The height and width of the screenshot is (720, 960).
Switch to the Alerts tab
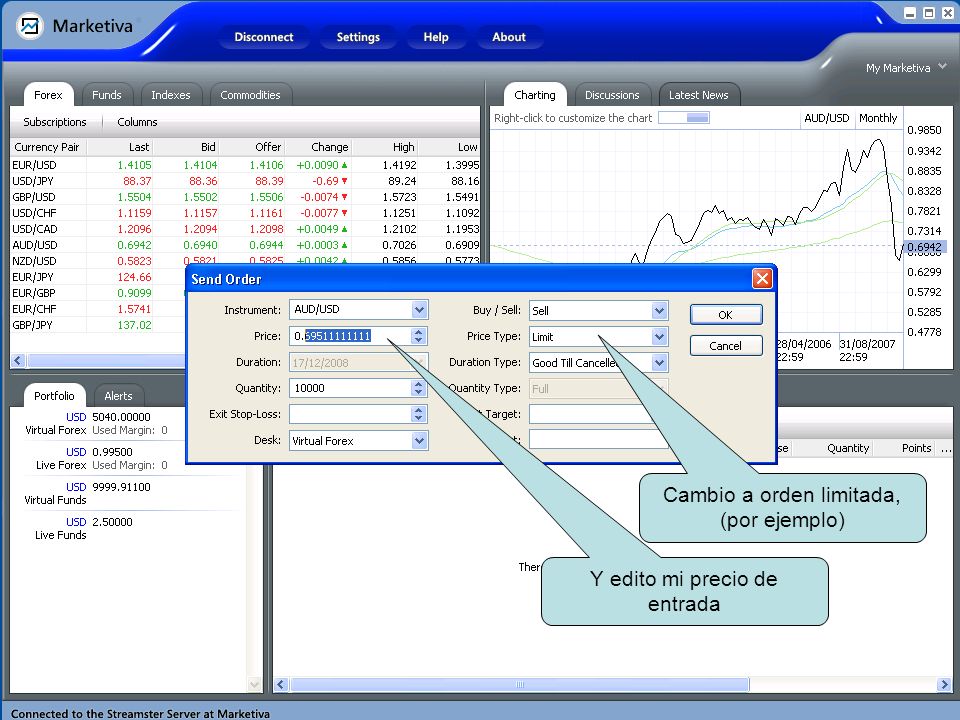[118, 396]
